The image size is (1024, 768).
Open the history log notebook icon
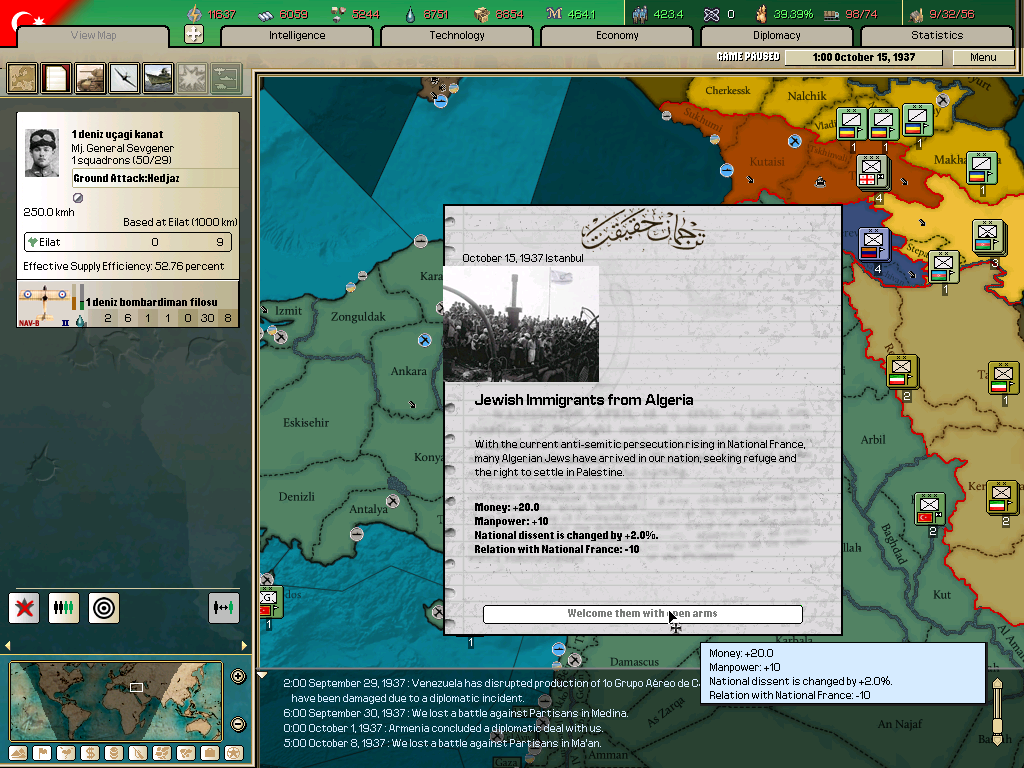56,78
